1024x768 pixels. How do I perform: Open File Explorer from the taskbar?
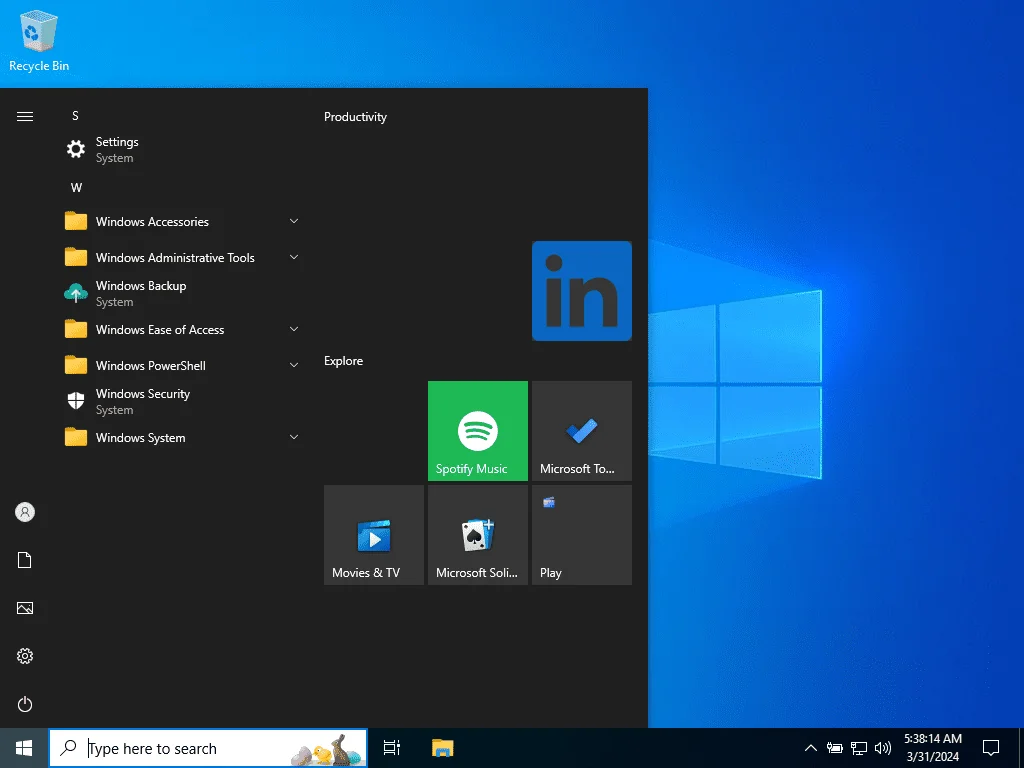(442, 748)
